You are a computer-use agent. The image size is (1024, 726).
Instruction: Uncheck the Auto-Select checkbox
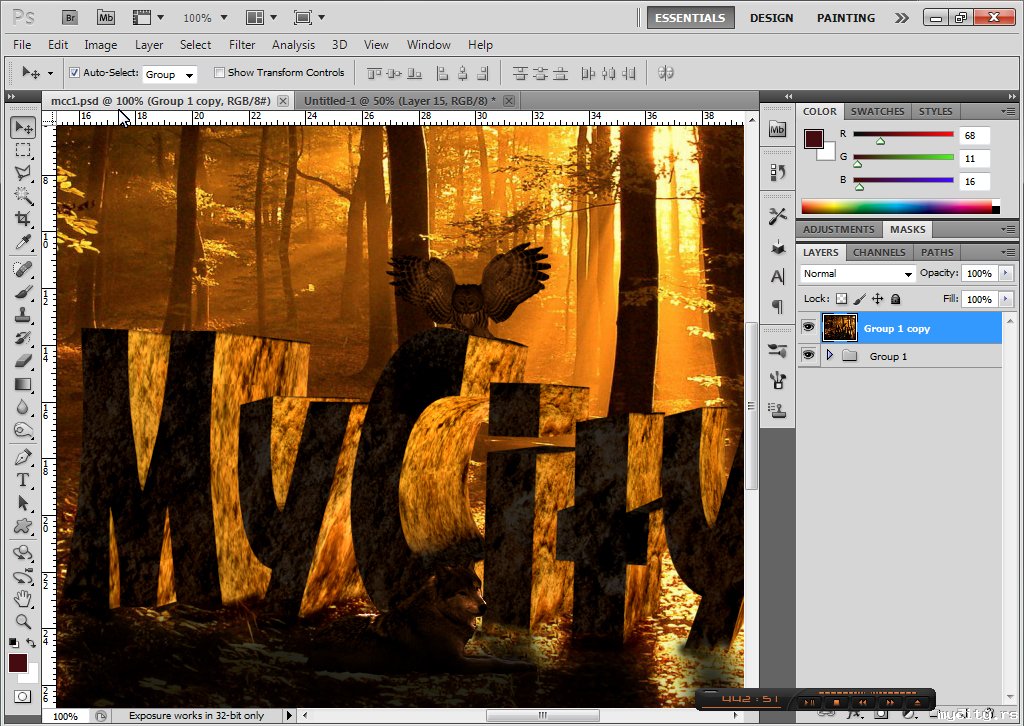[x=74, y=73]
